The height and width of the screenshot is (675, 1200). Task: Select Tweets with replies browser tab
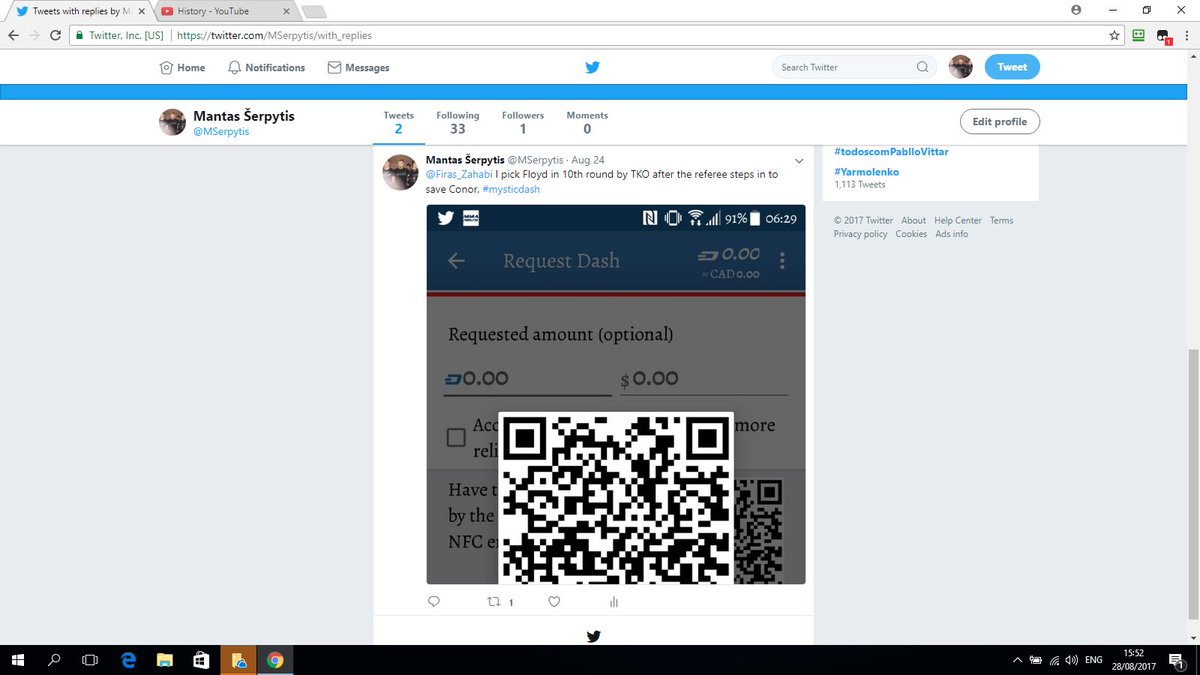pos(82,11)
